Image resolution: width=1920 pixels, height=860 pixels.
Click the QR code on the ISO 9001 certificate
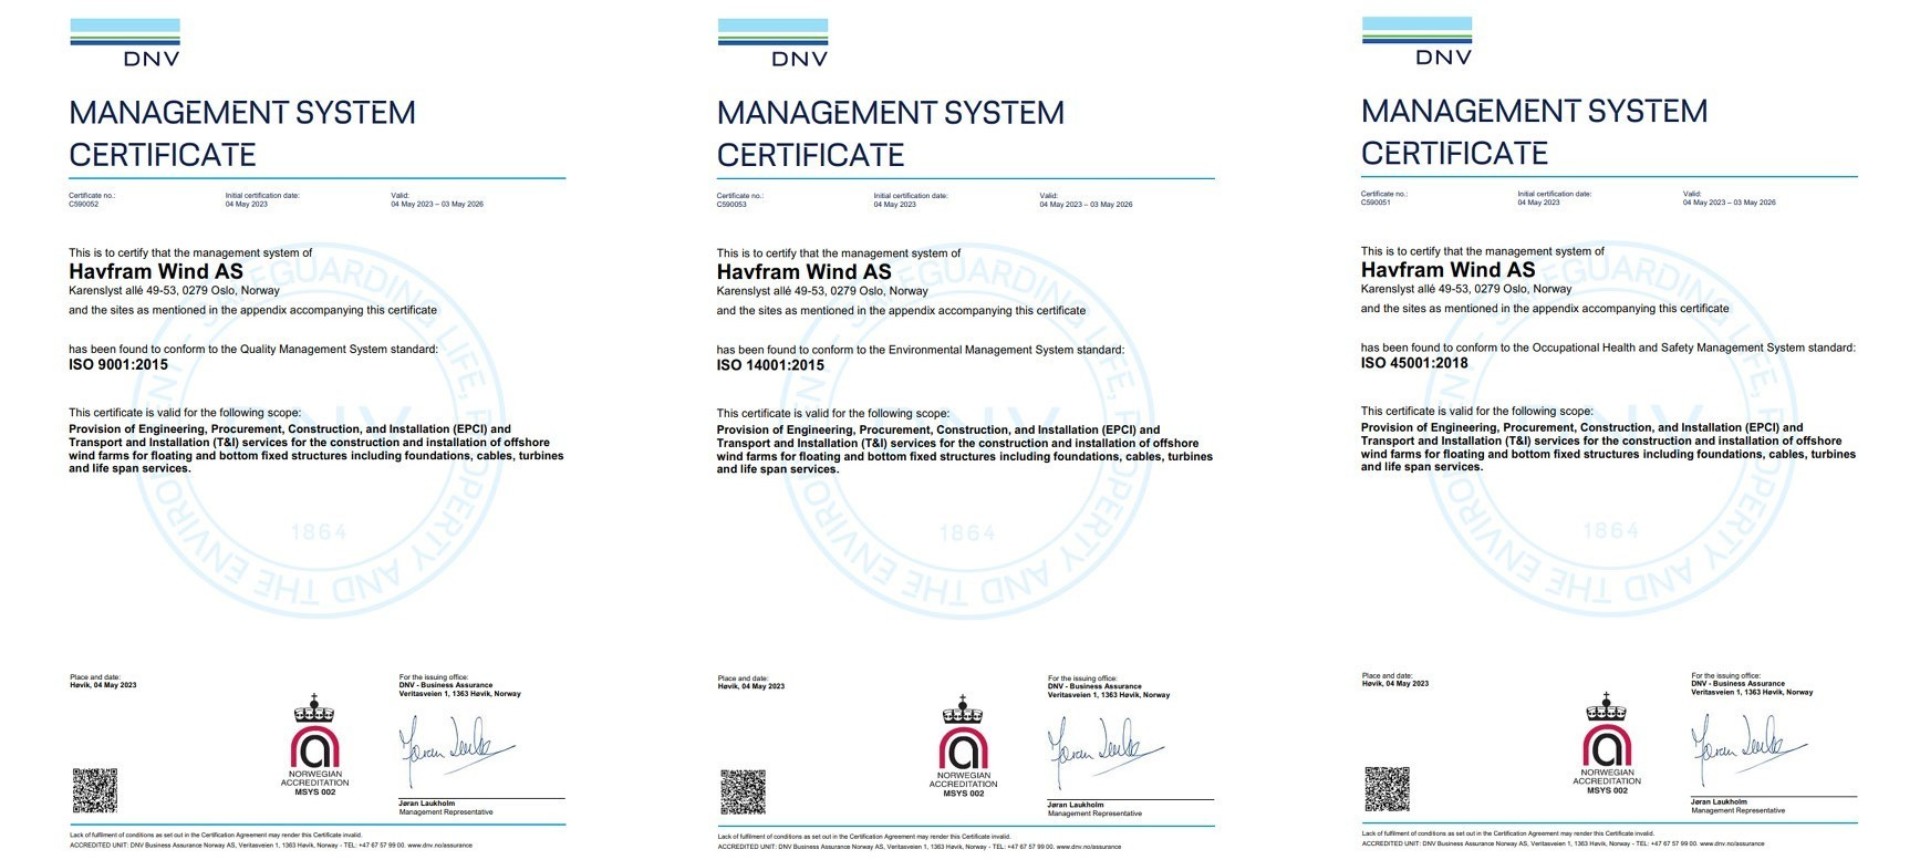click(94, 790)
